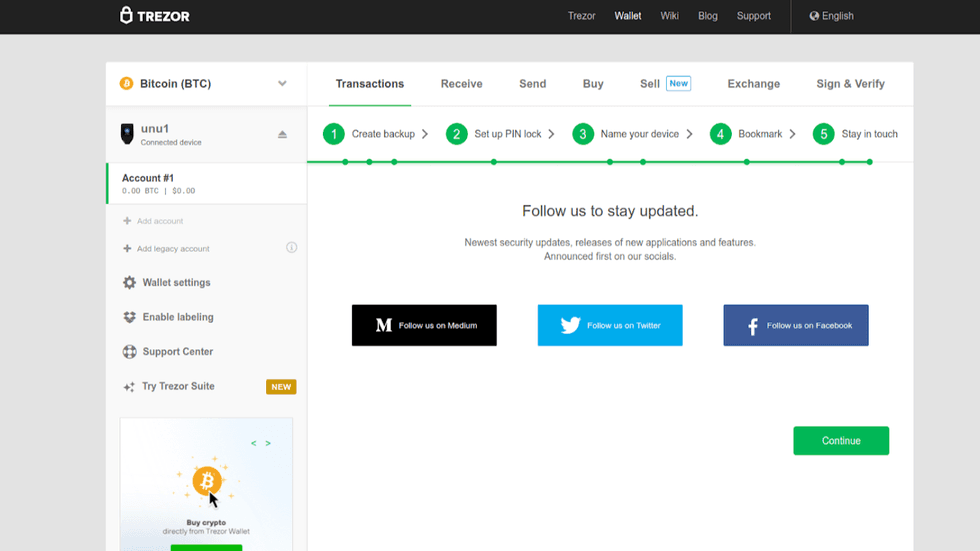This screenshot has height=551, width=980.
Task: Click the Trezor logo in header
Action: coord(154,16)
